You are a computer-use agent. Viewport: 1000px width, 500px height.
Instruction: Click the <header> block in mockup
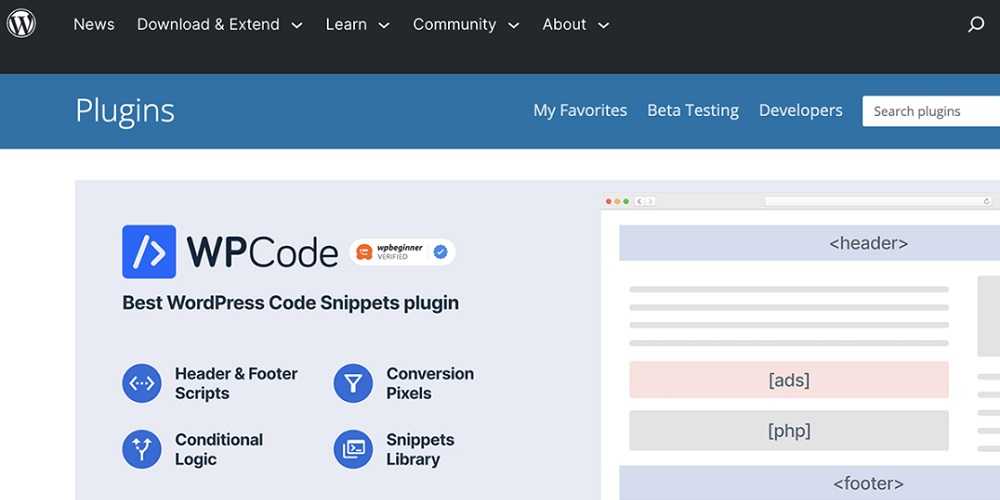(x=809, y=243)
